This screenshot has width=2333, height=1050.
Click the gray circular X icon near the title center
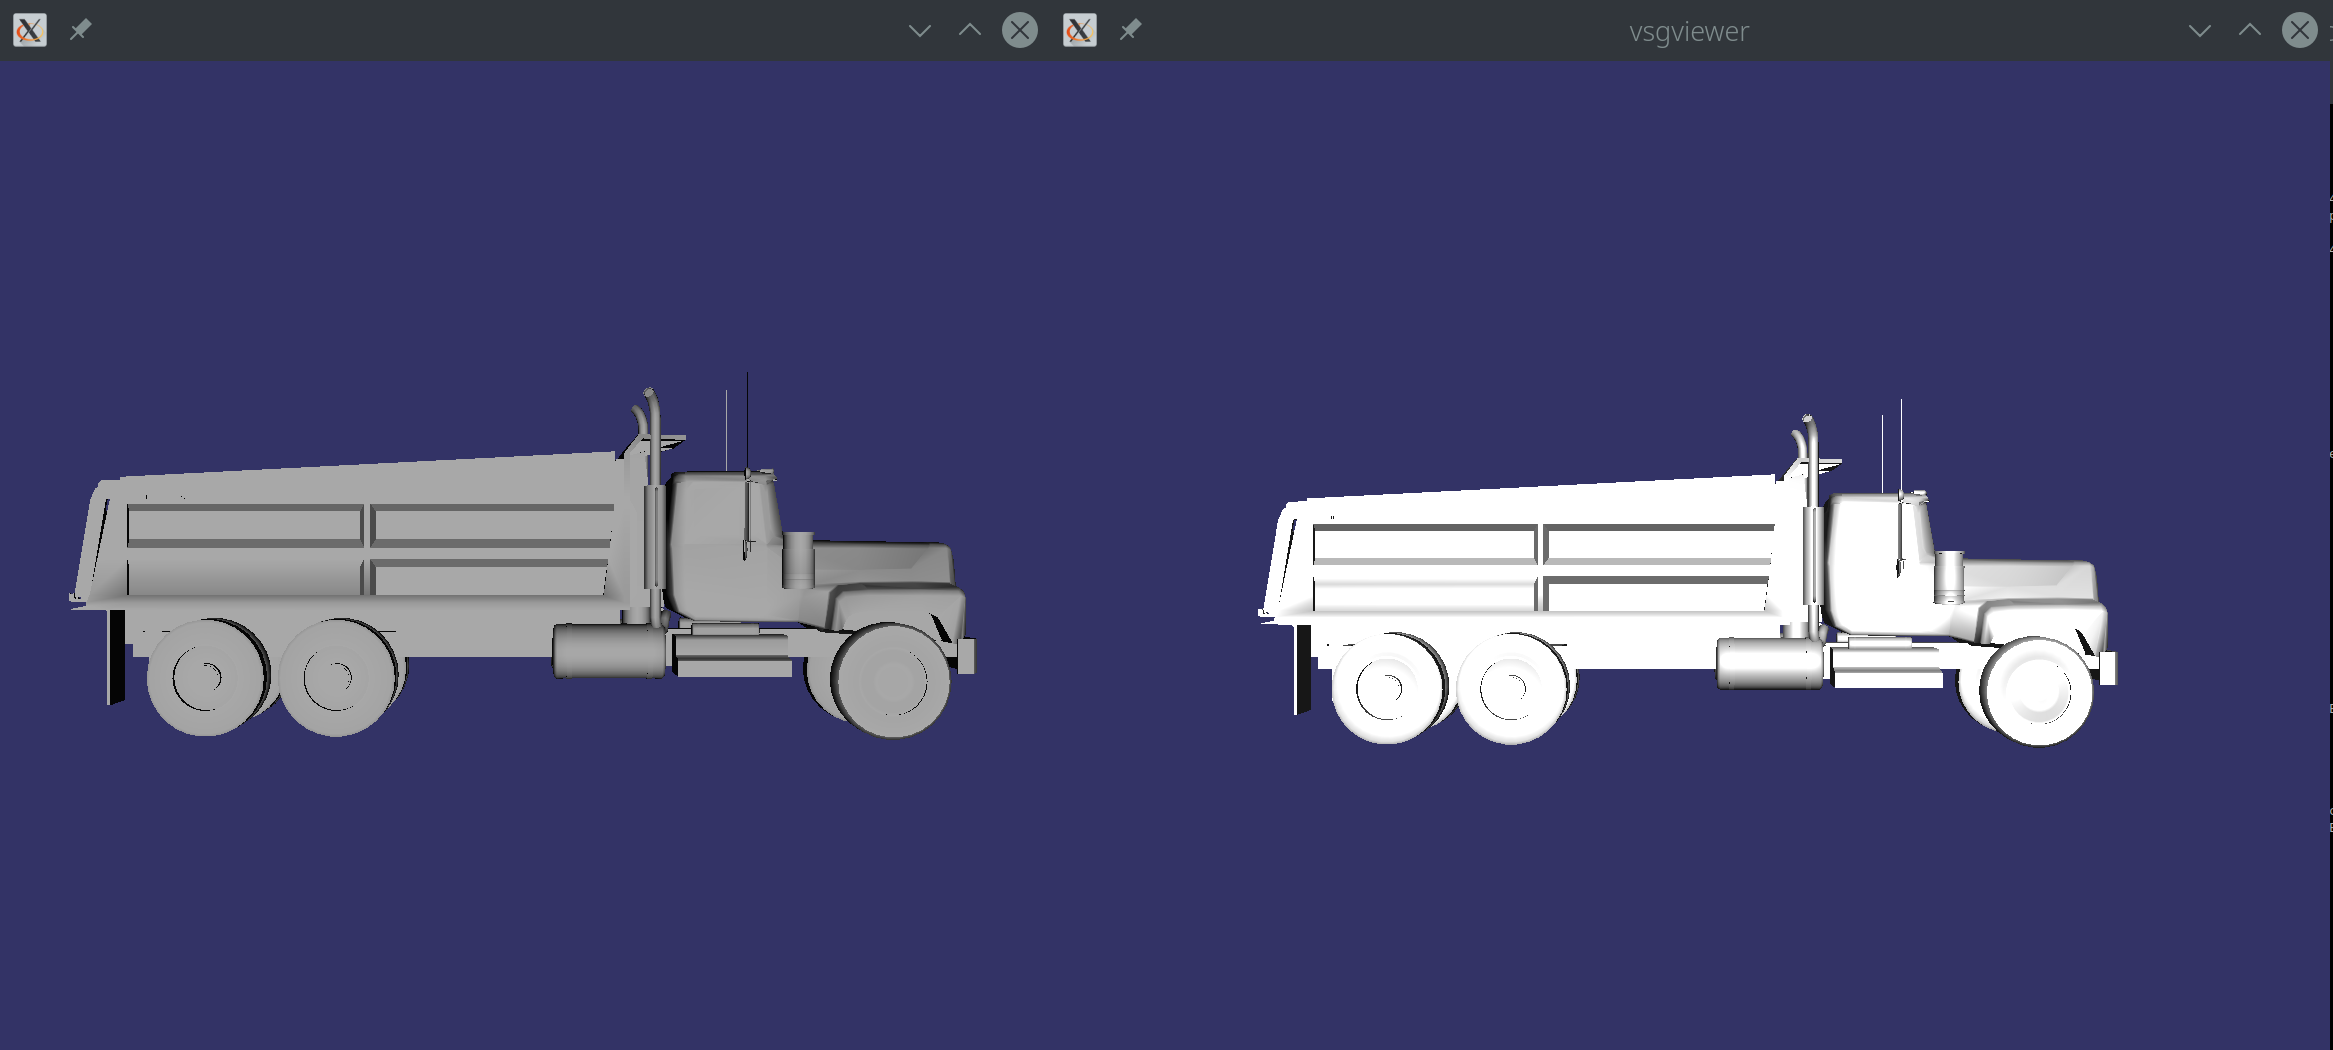tap(1020, 30)
